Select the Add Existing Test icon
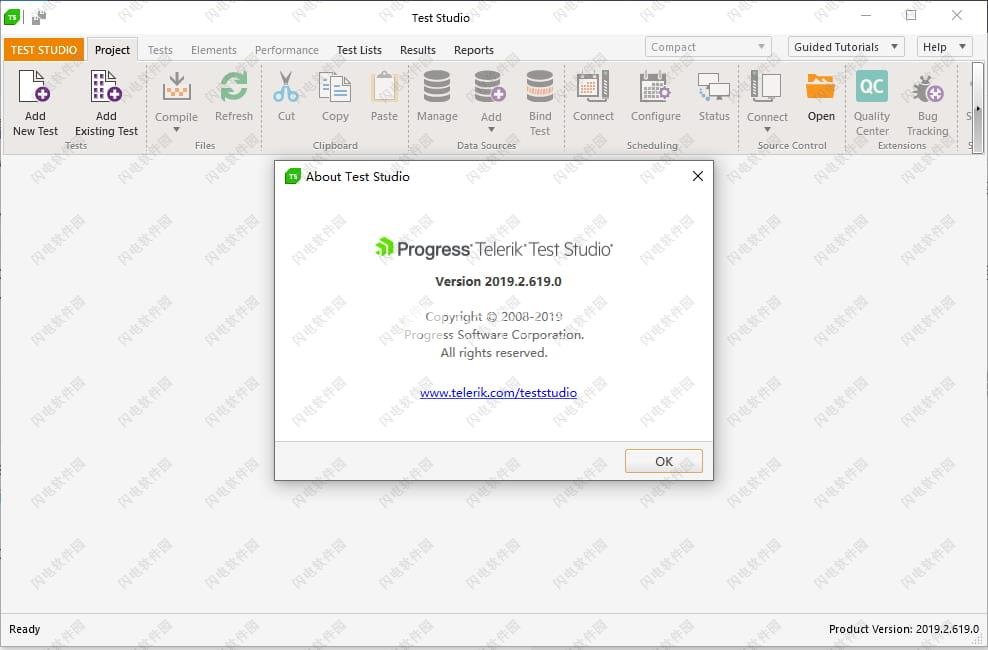The image size is (988, 650). 106,86
